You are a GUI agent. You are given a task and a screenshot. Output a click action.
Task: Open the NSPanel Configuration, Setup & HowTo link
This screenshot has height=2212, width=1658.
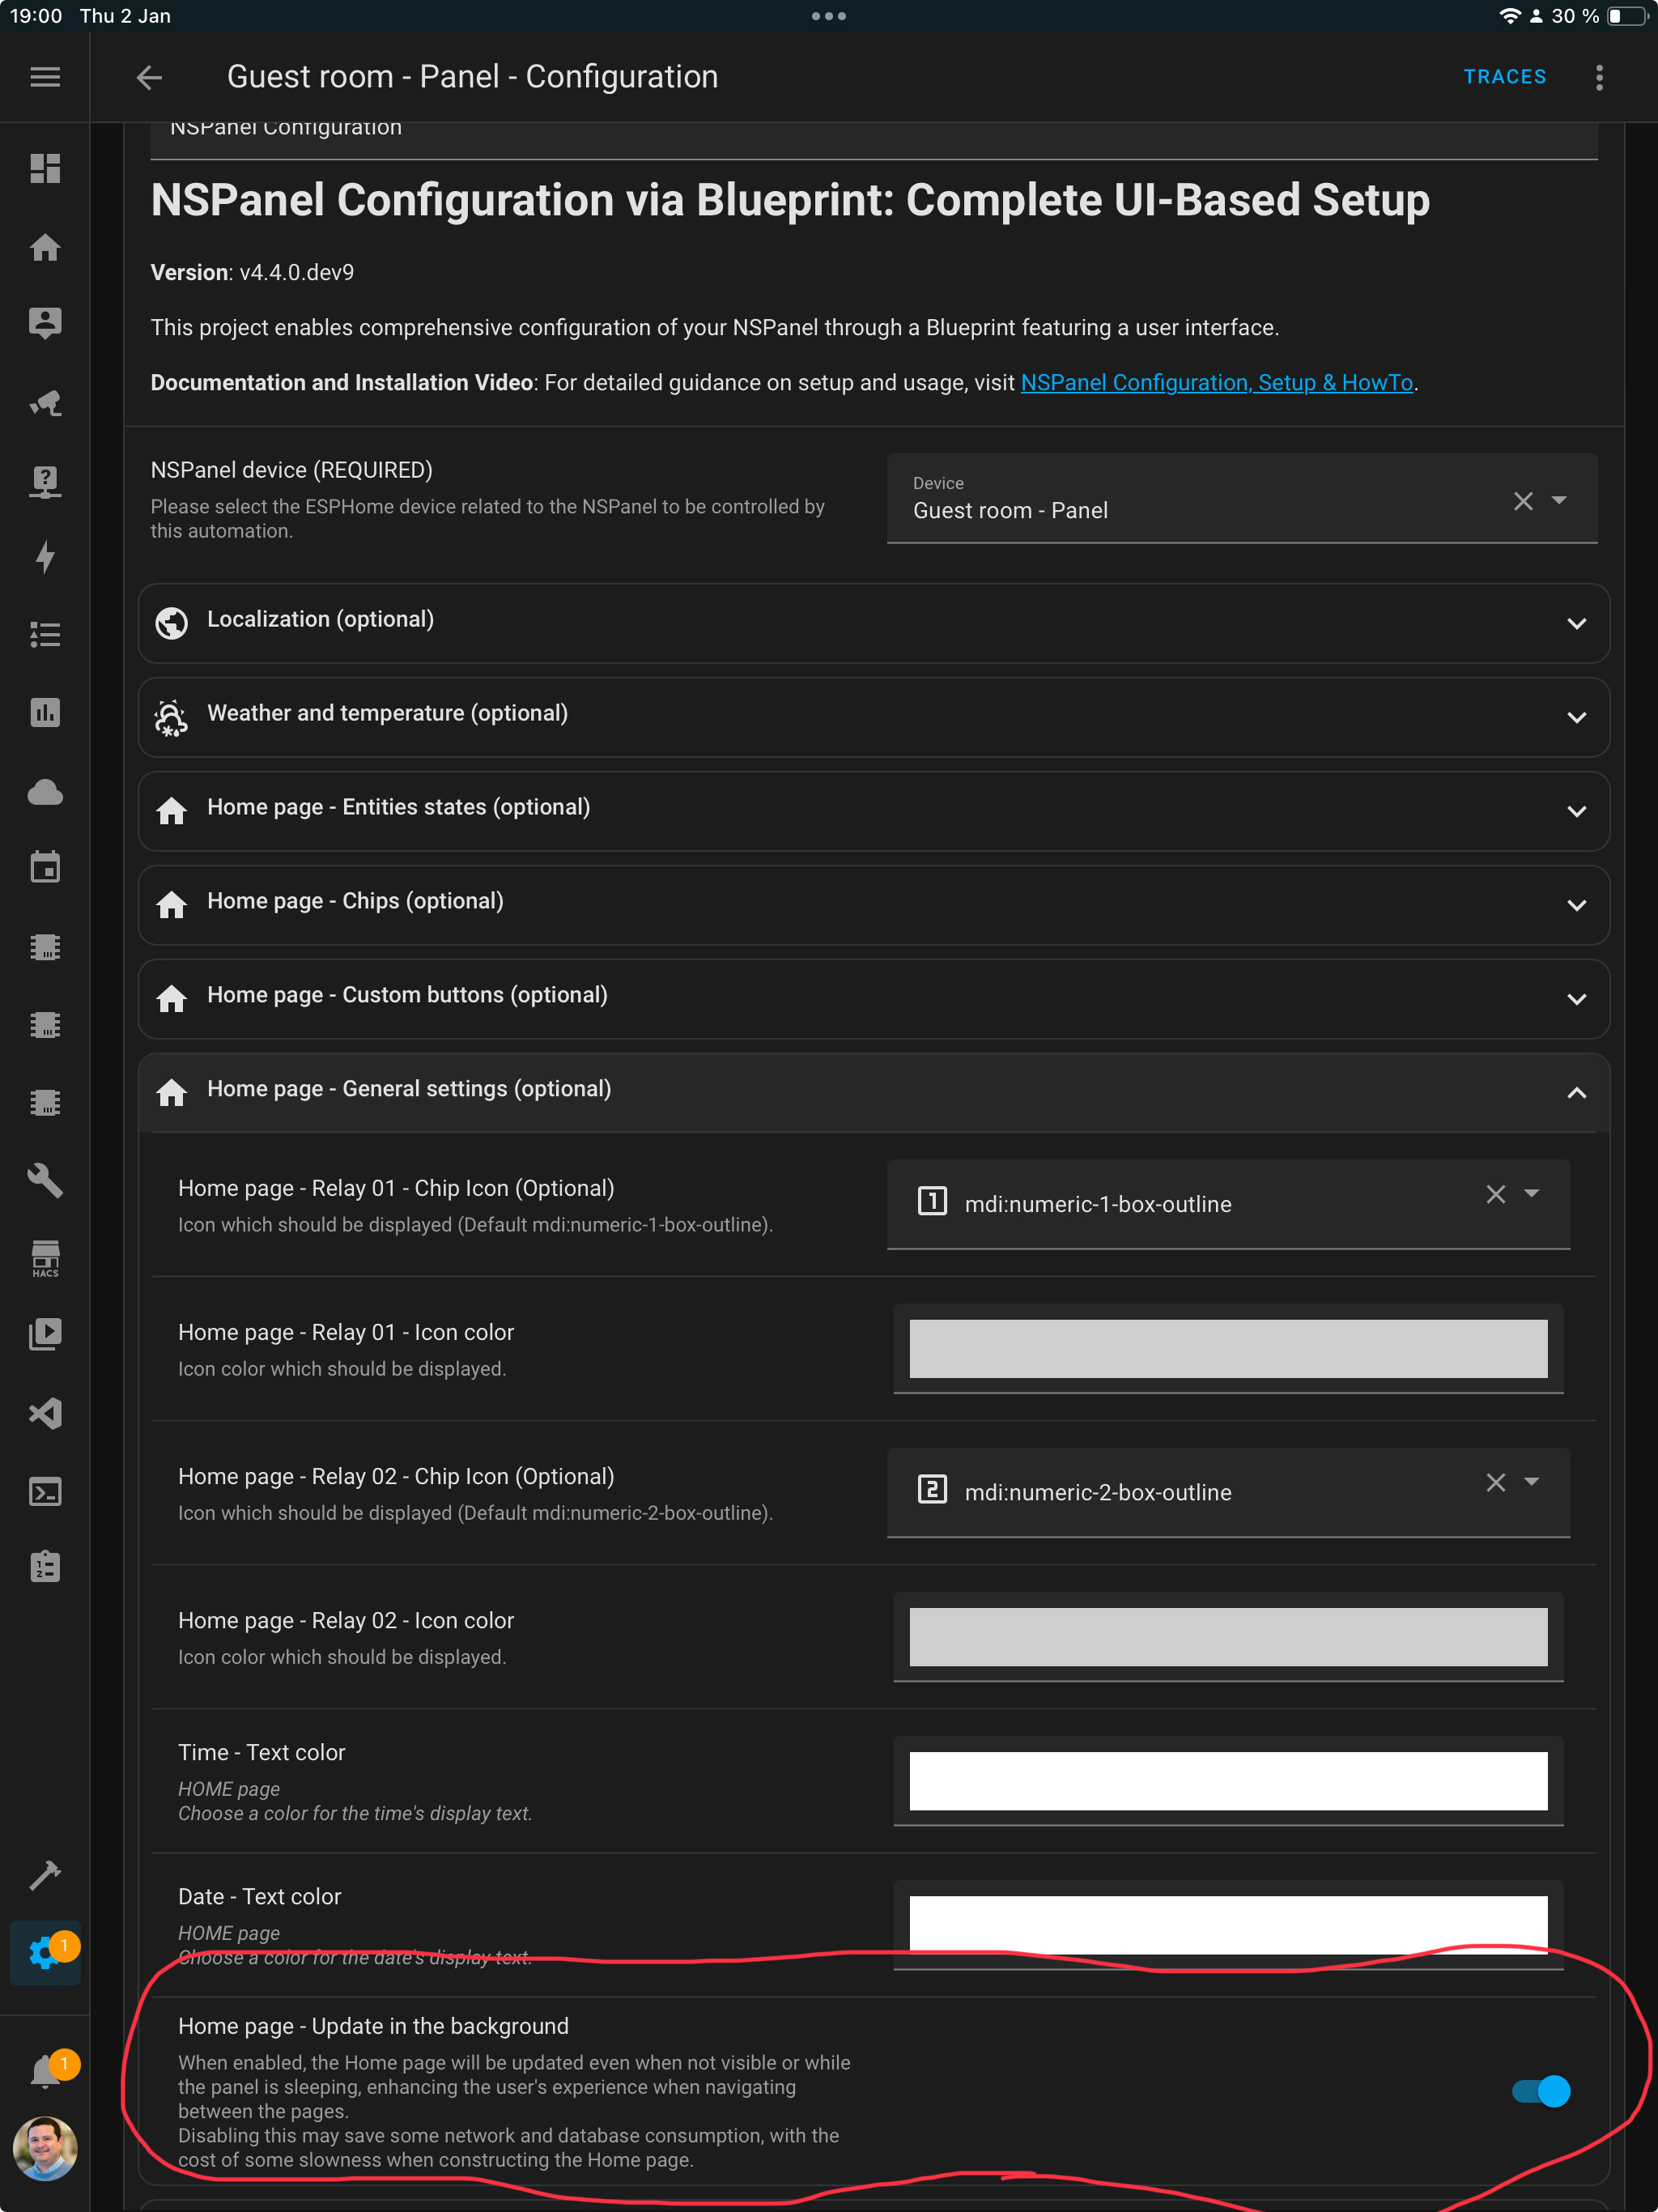coord(1218,382)
